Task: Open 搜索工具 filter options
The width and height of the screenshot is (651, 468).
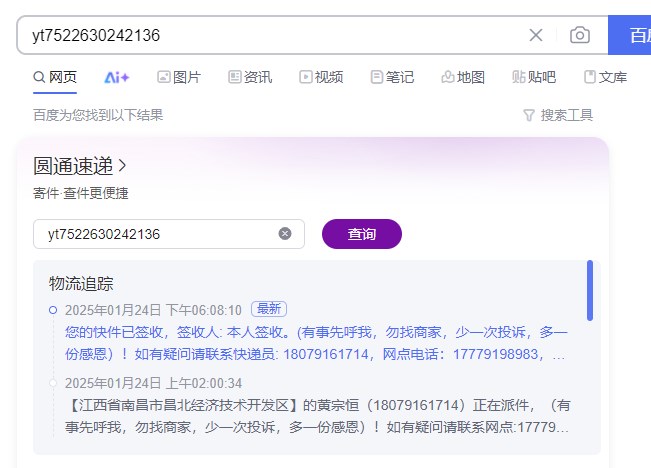Action: point(558,115)
